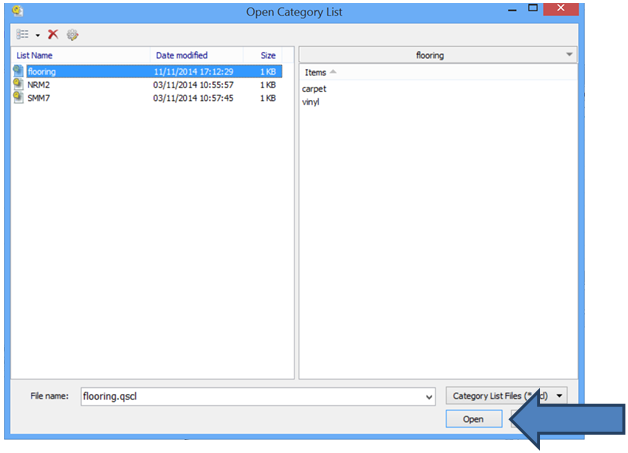Sort by the Date modified column header

tap(181, 56)
